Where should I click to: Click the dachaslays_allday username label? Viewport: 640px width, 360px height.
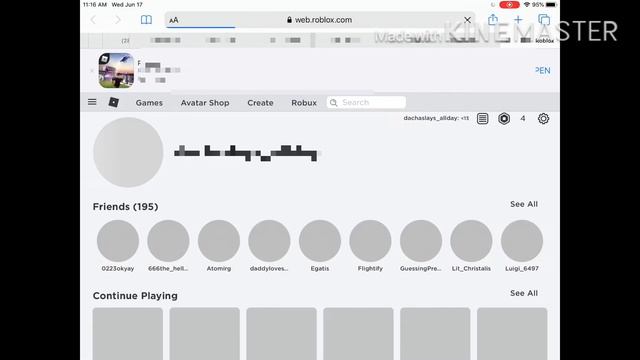click(x=436, y=118)
